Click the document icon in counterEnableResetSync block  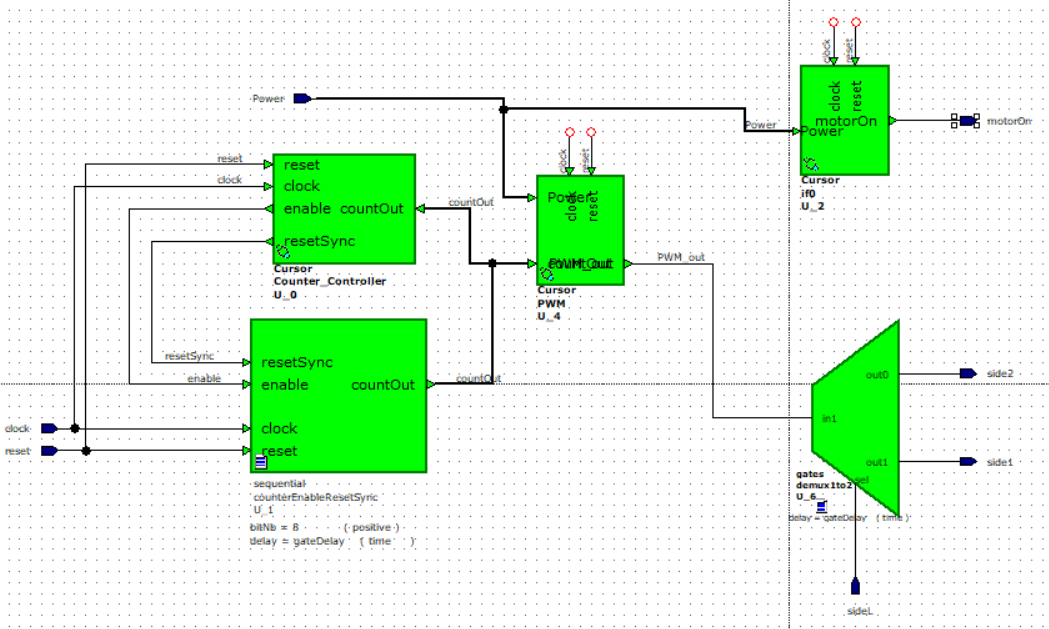(x=260, y=461)
